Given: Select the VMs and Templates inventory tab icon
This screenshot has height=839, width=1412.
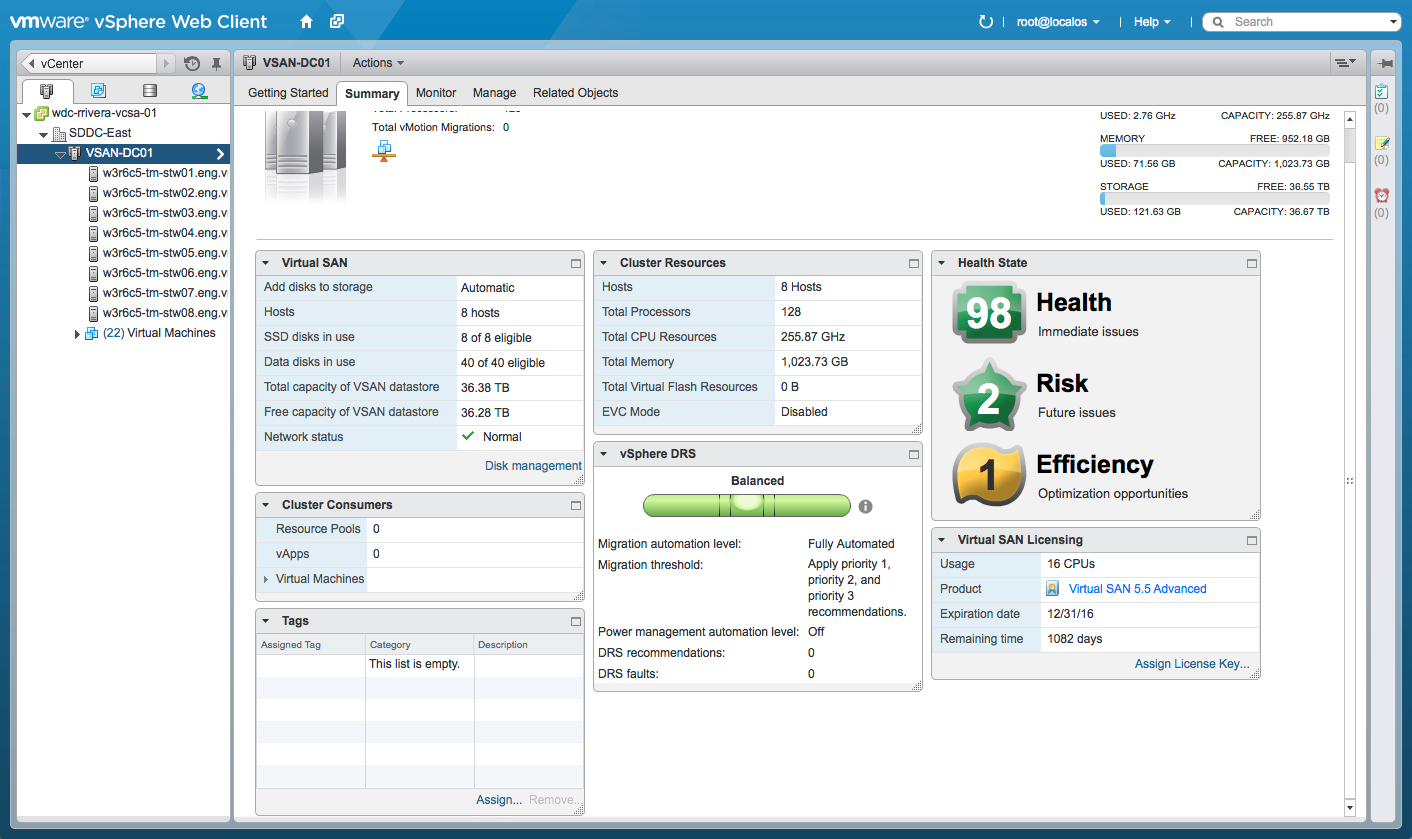Looking at the screenshot, I should (98, 91).
